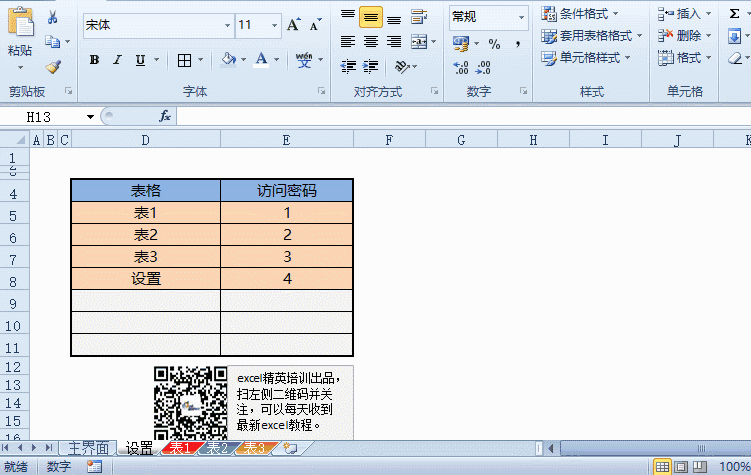Click the Paste clipboard icon

click(x=21, y=23)
